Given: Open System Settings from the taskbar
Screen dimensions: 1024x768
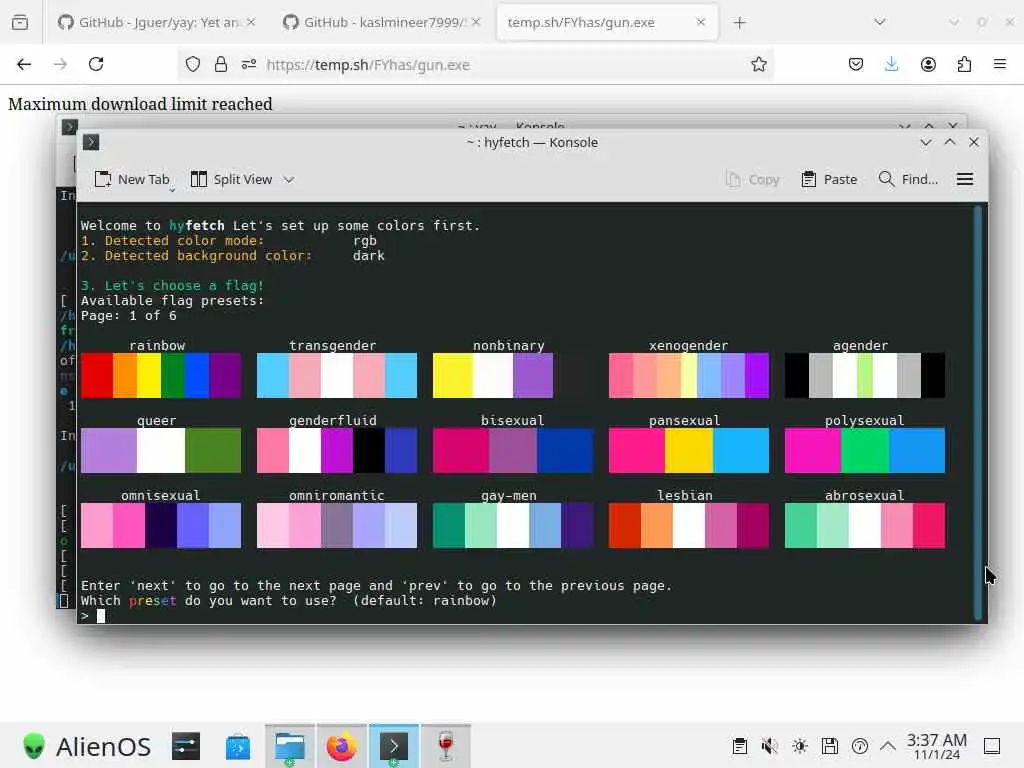Looking at the screenshot, I should tap(185, 746).
